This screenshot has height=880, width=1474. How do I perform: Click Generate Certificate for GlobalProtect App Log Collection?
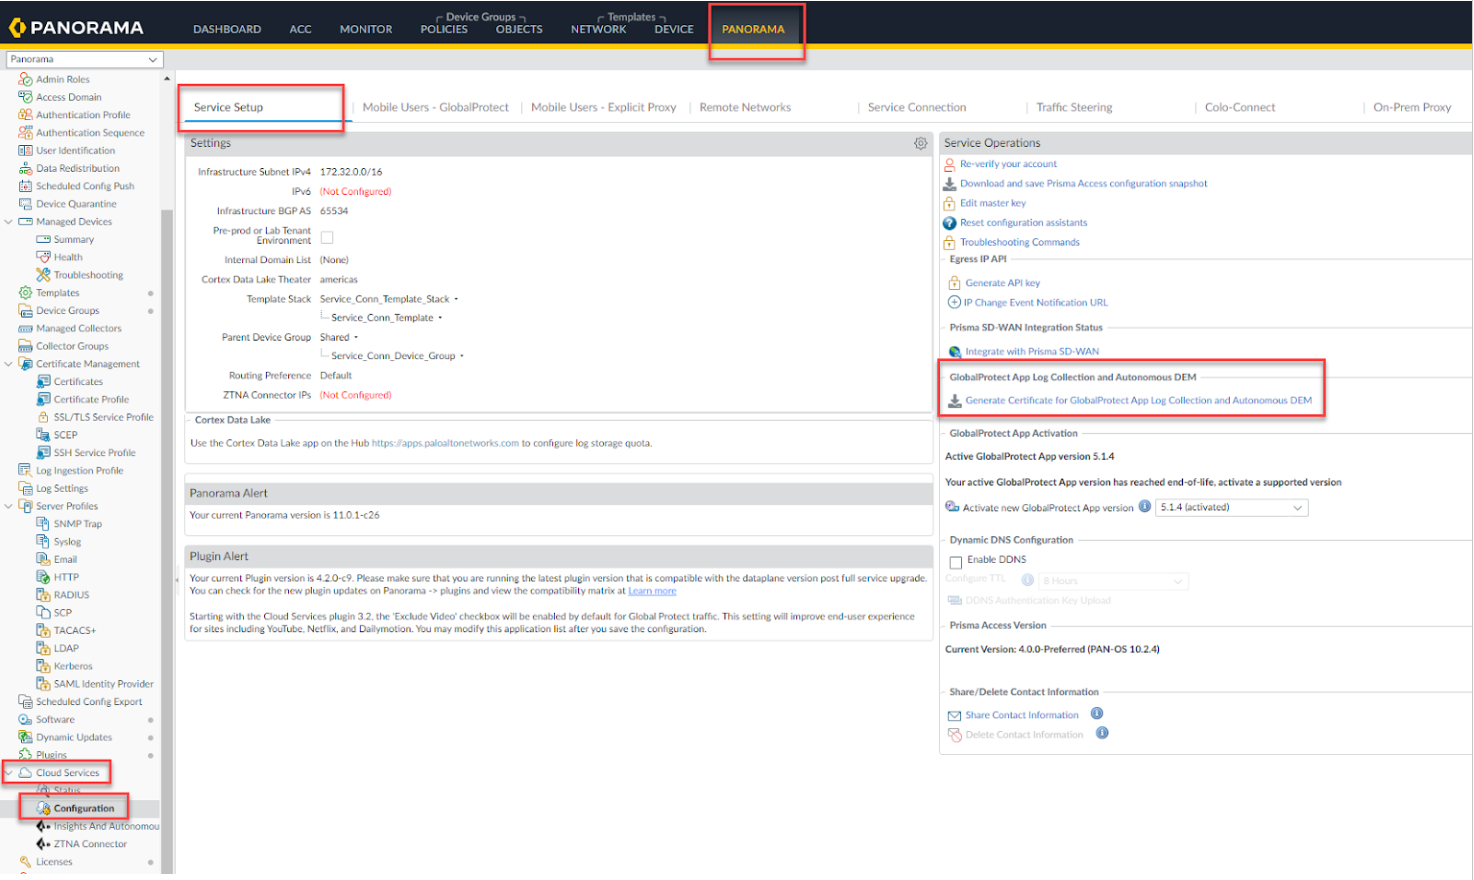[x=1138, y=401]
